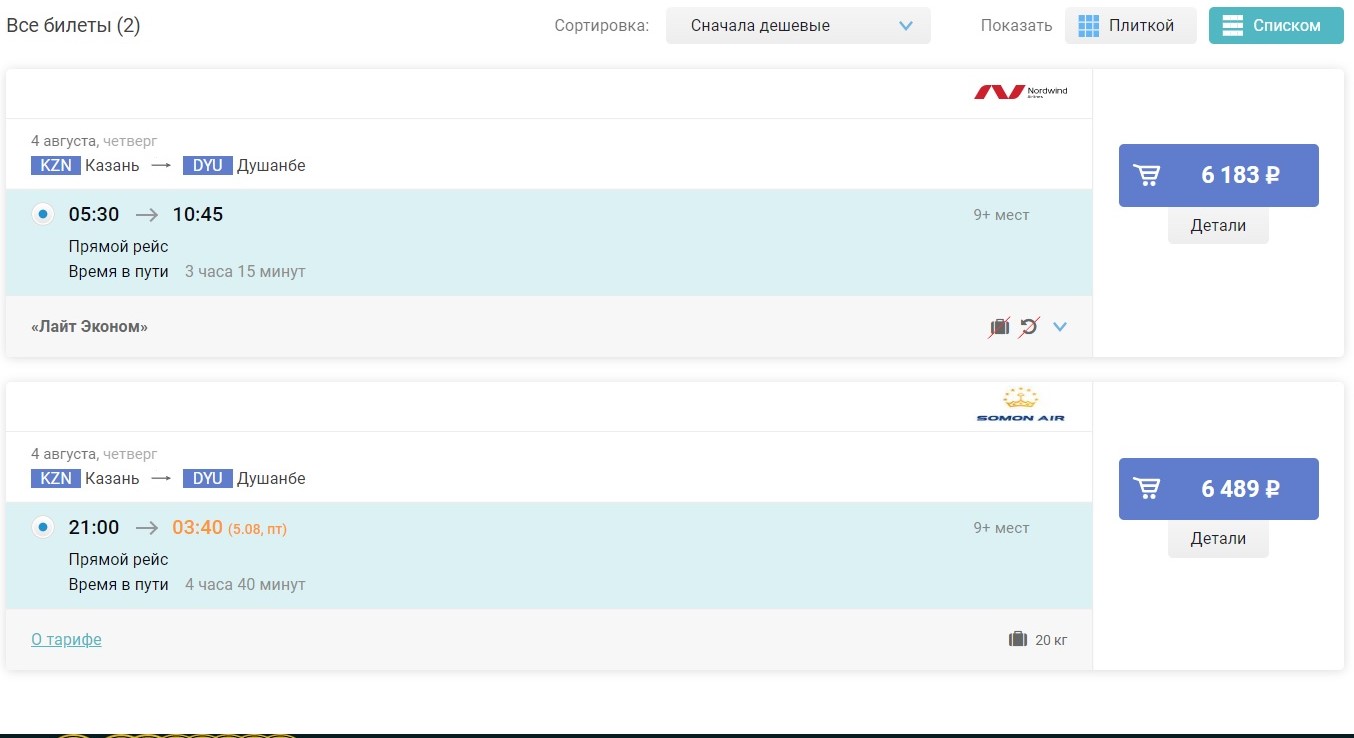Click the Nordwind airline logo
Viewport: 1354px width, 738px height.
click(1020, 92)
